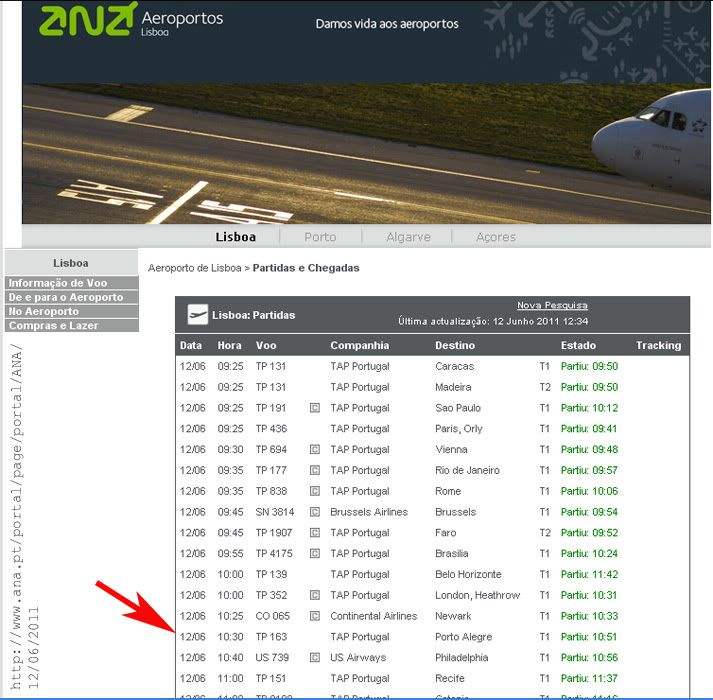The image size is (713, 700).
Task: Click codeshare icon for flight TP 4175
Action: (x=315, y=554)
